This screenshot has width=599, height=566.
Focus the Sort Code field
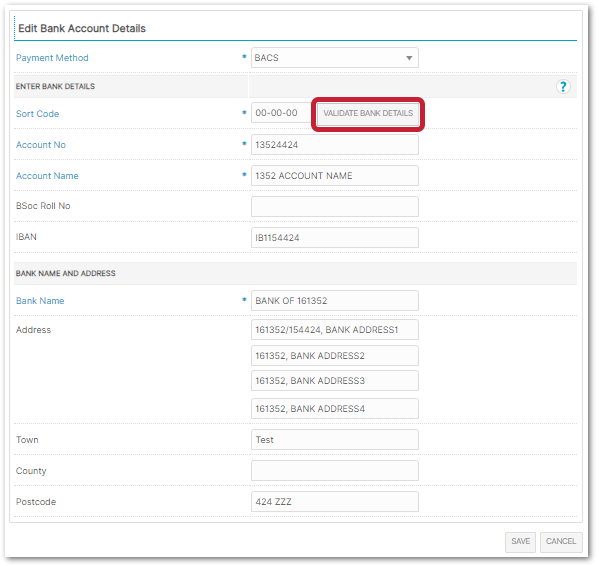point(281,113)
